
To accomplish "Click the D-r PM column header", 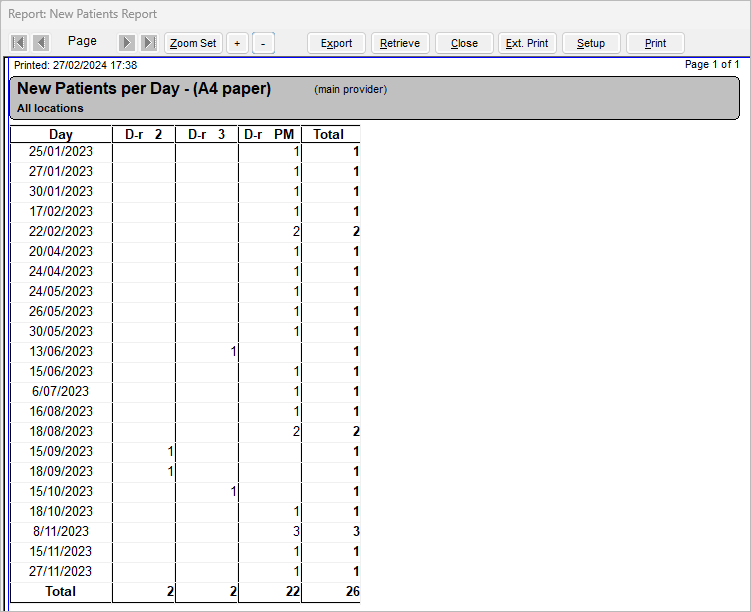I will 269,135.
